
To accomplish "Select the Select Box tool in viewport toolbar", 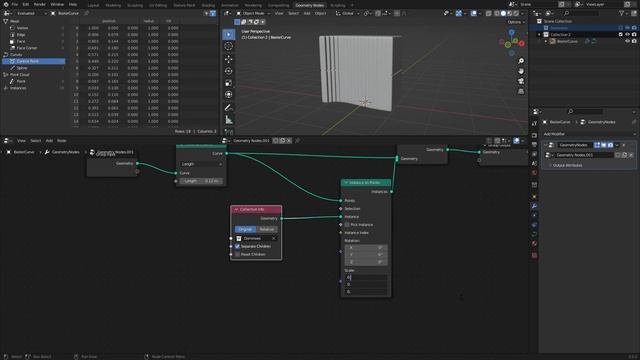I will pyautogui.click(x=229, y=34).
